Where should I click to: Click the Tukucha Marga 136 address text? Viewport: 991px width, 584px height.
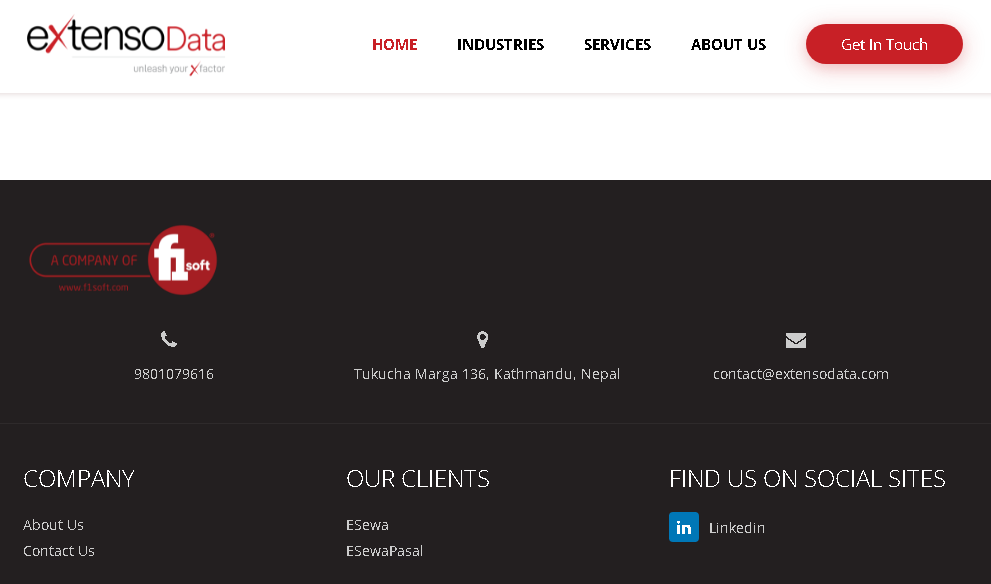(487, 374)
